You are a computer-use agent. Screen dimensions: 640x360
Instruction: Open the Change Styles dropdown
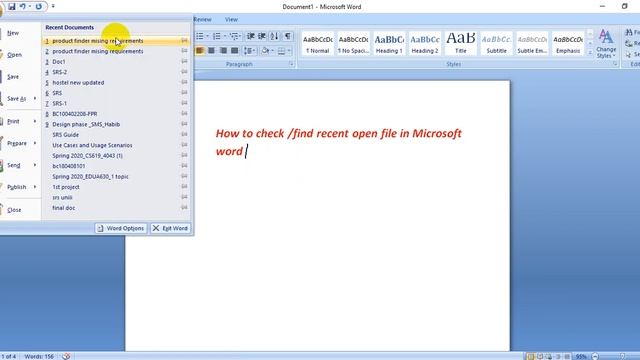tap(606, 44)
